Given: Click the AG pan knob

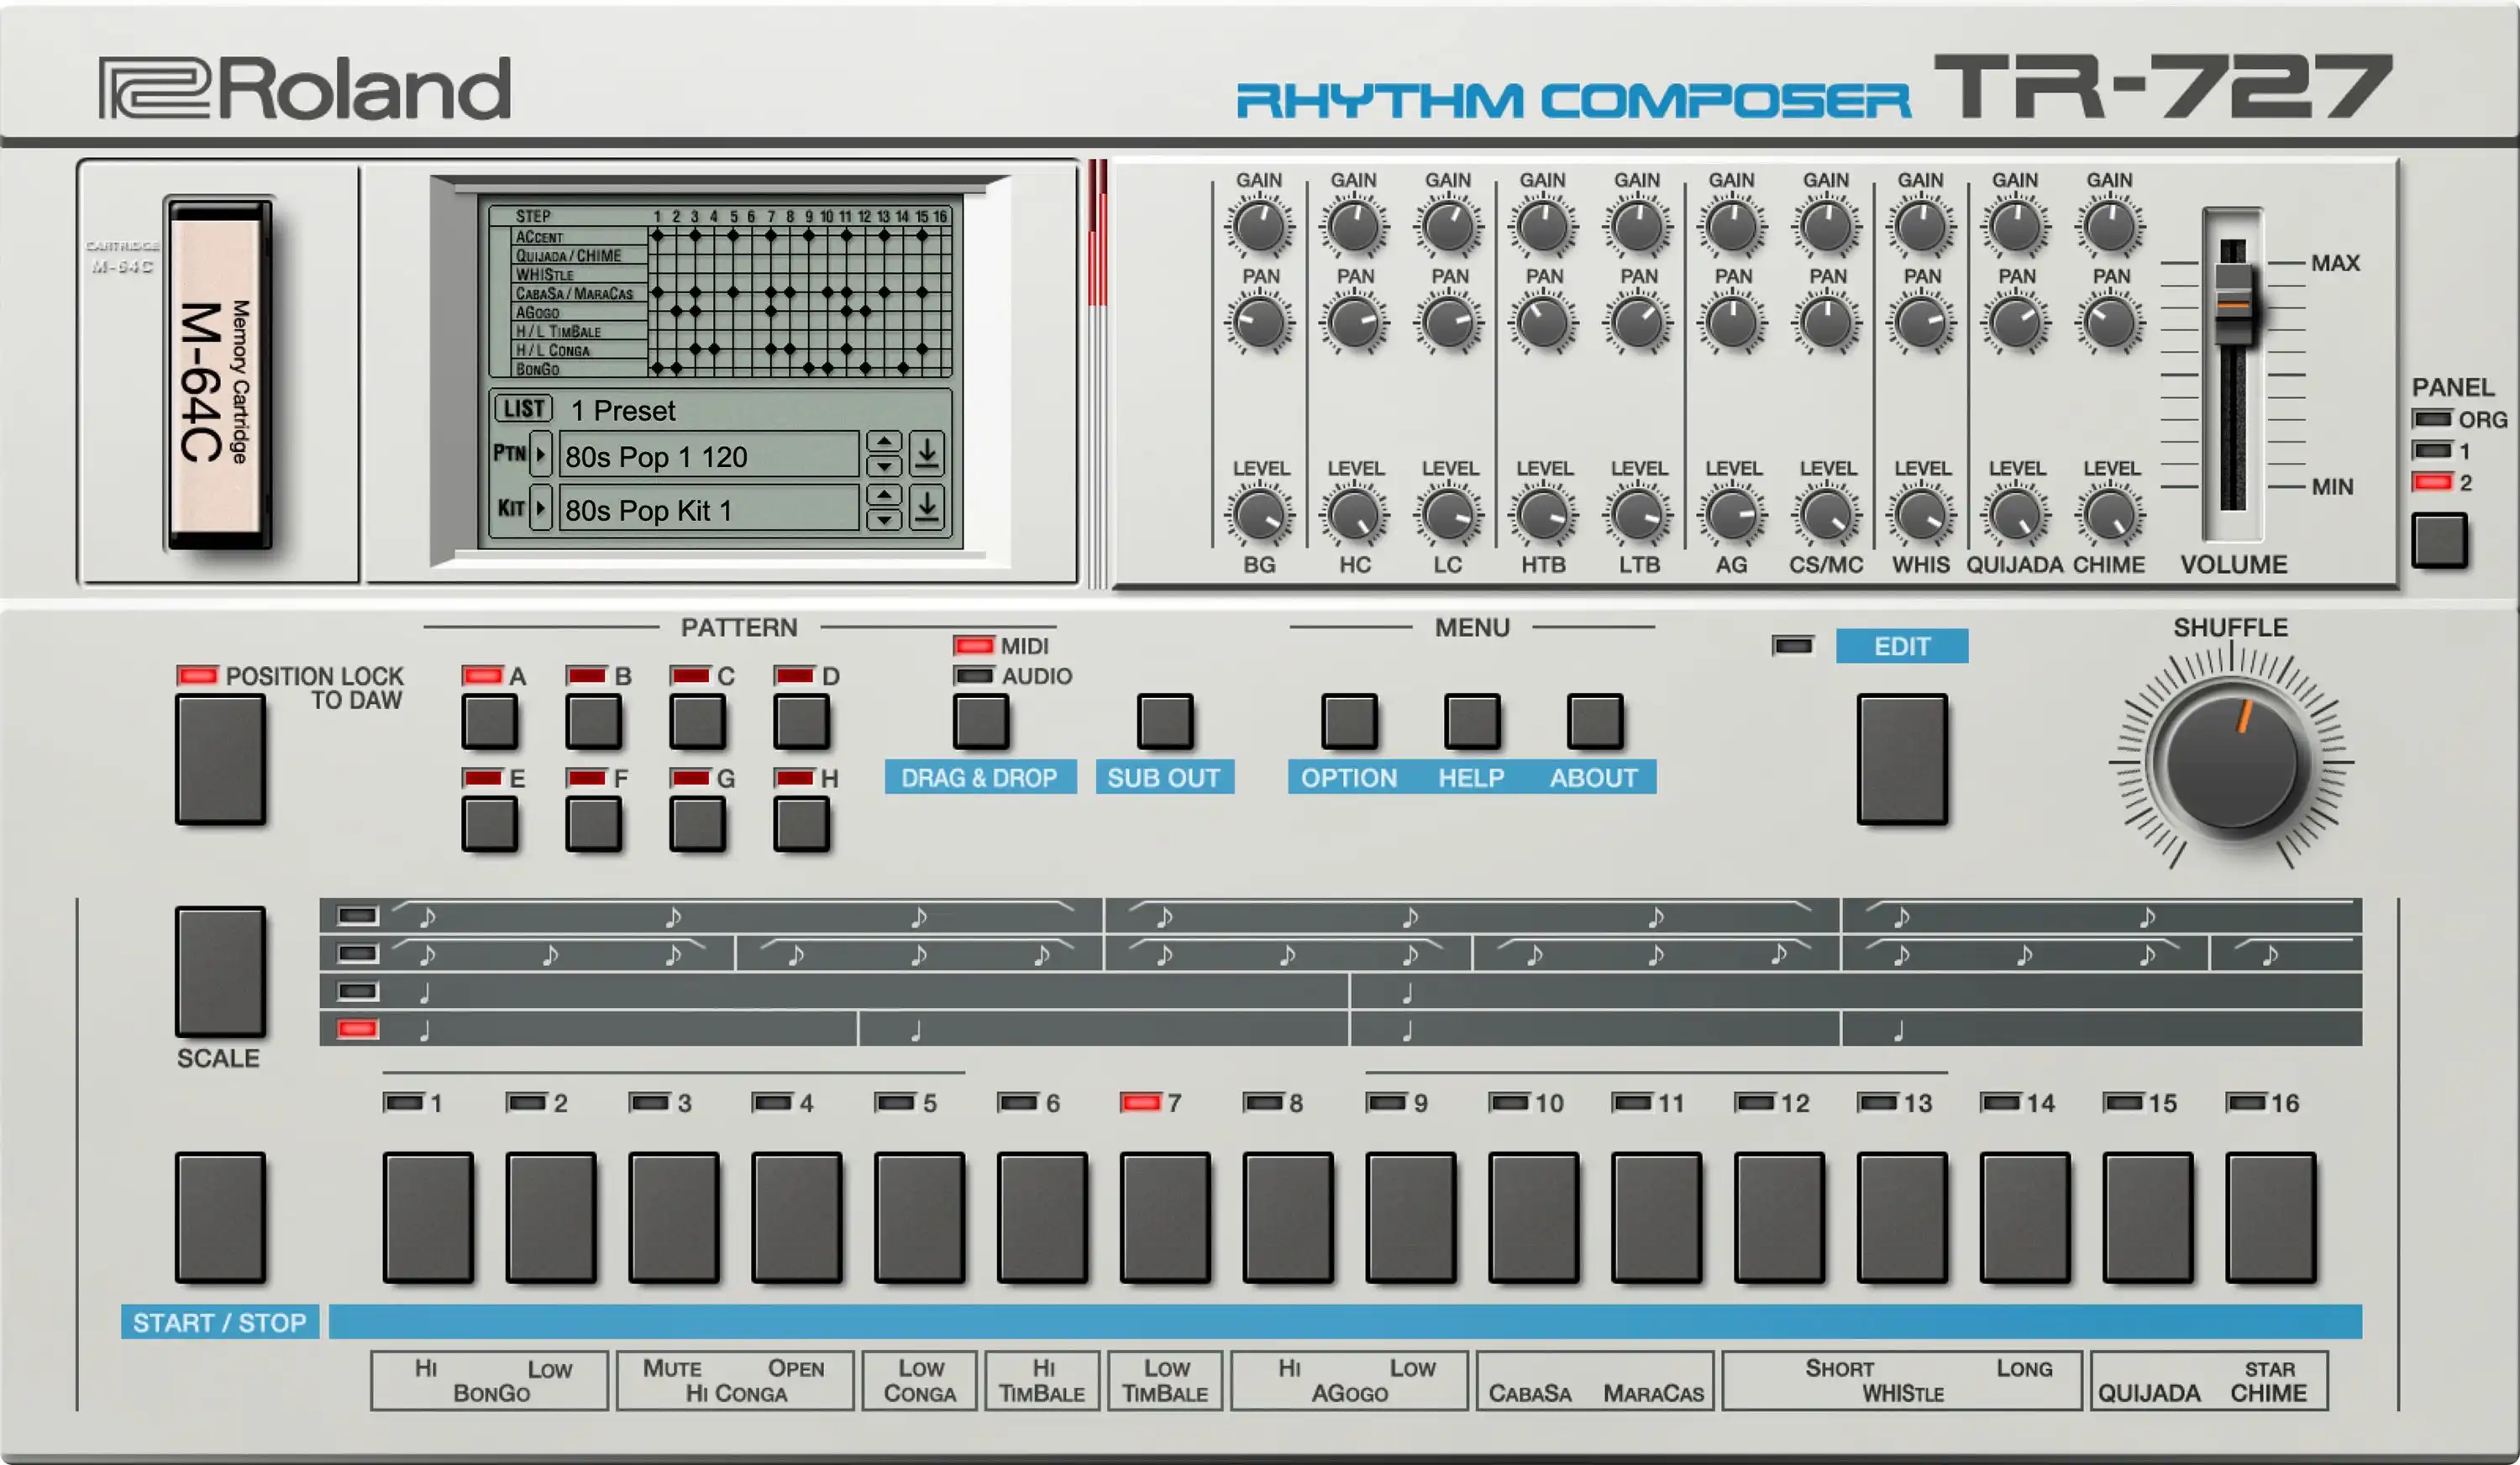Looking at the screenshot, I should 1732,323.
